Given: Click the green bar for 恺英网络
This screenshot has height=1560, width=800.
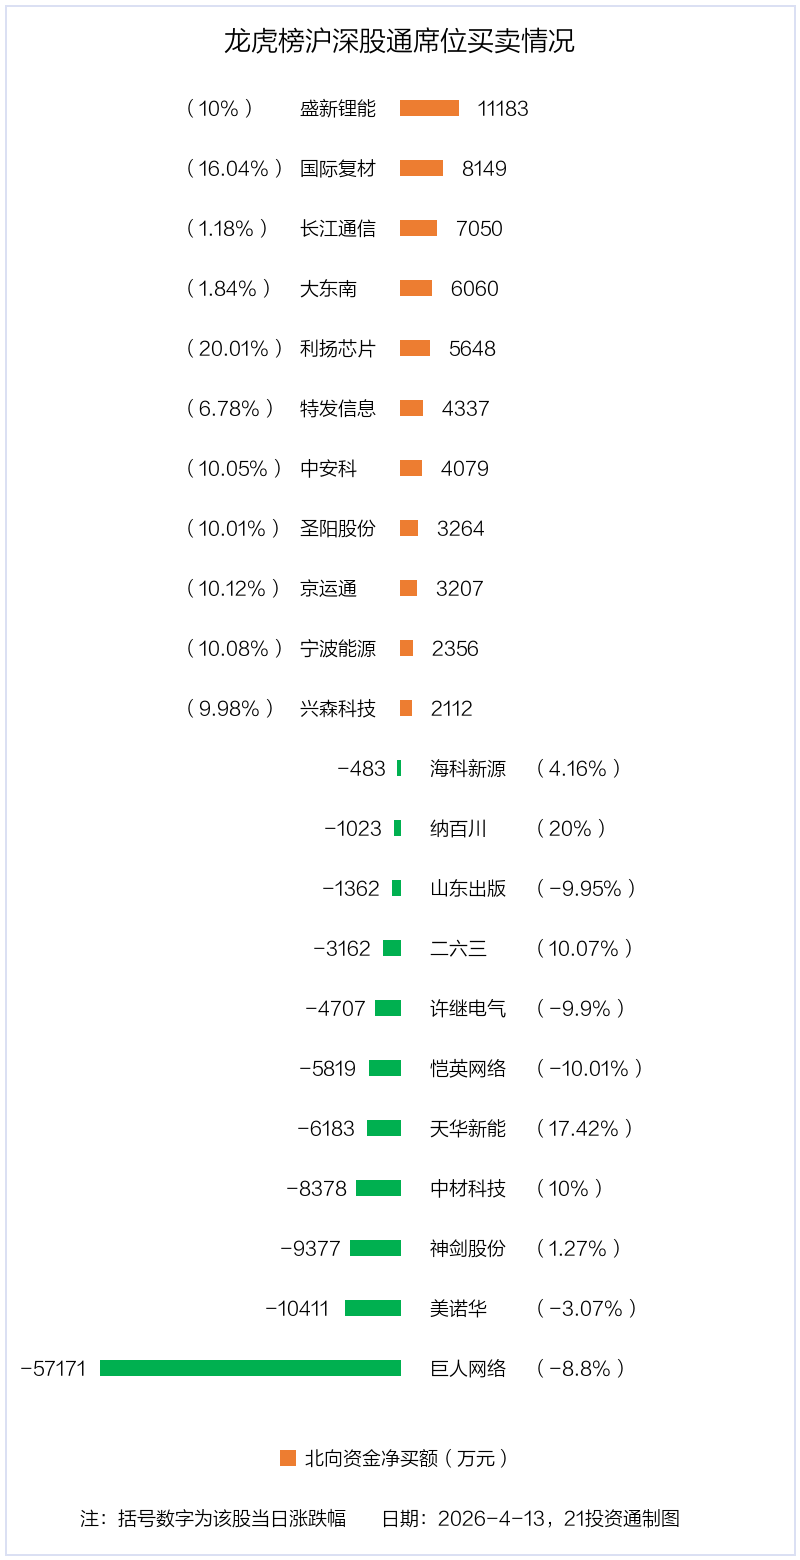Looking at the screenshot, I should point(385,1068).
